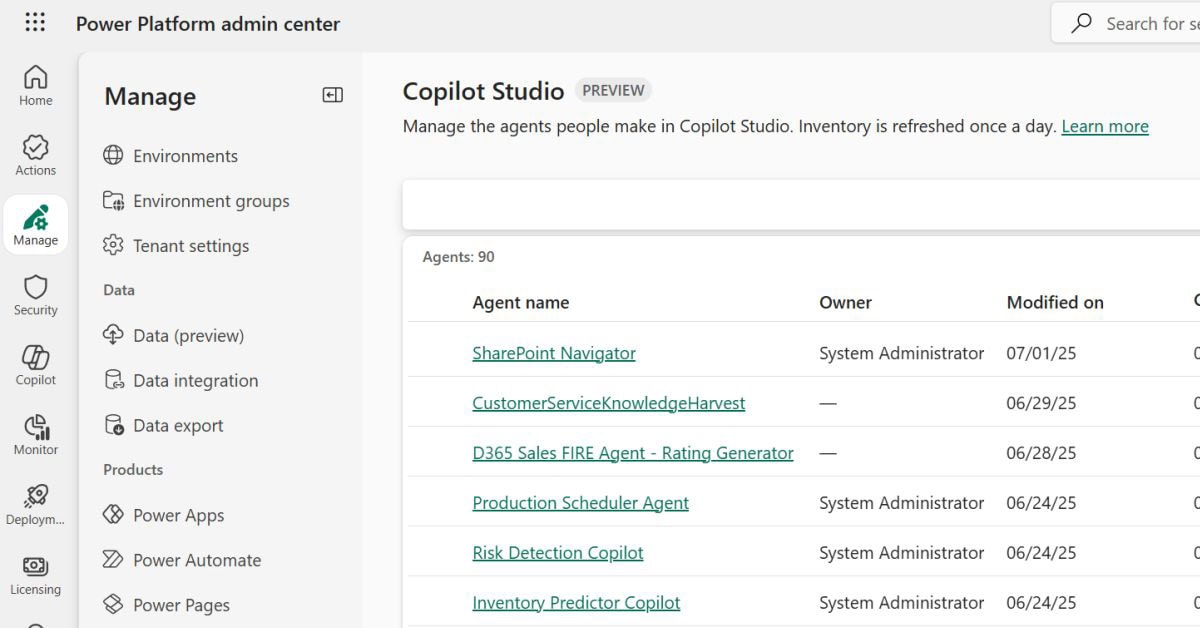Click the Manage pane heading
Screen dimensions: 1200x628
point(150,96)
